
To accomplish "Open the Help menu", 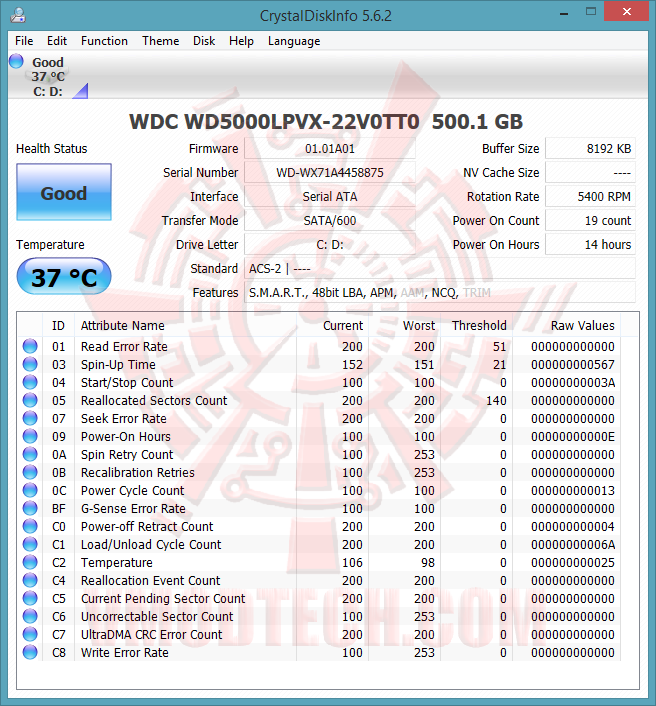I will (241, 41).
